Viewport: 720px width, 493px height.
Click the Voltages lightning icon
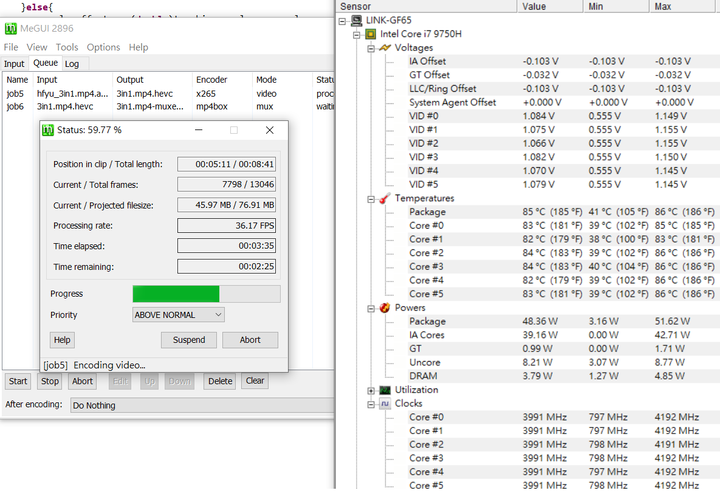point(385,48)
